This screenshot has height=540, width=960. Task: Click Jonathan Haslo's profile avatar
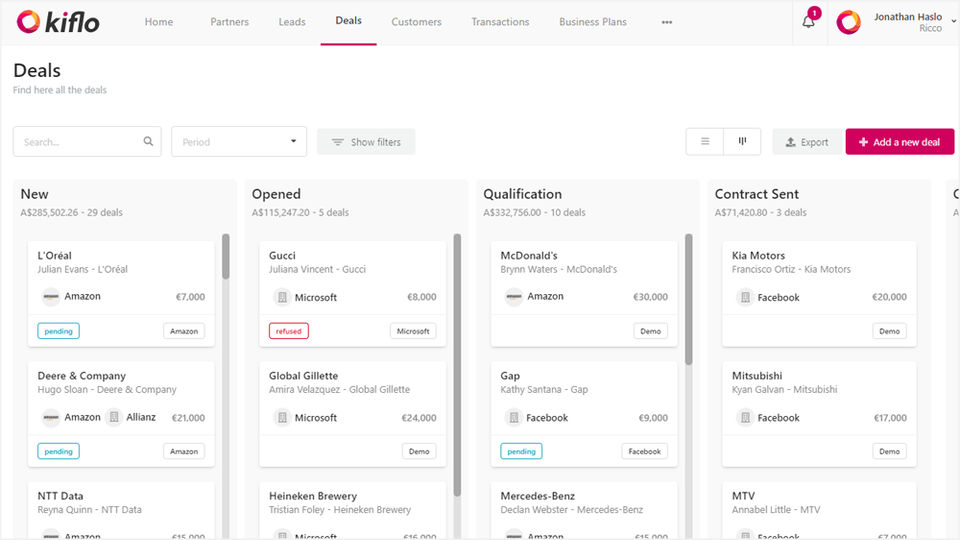point(849,22)
